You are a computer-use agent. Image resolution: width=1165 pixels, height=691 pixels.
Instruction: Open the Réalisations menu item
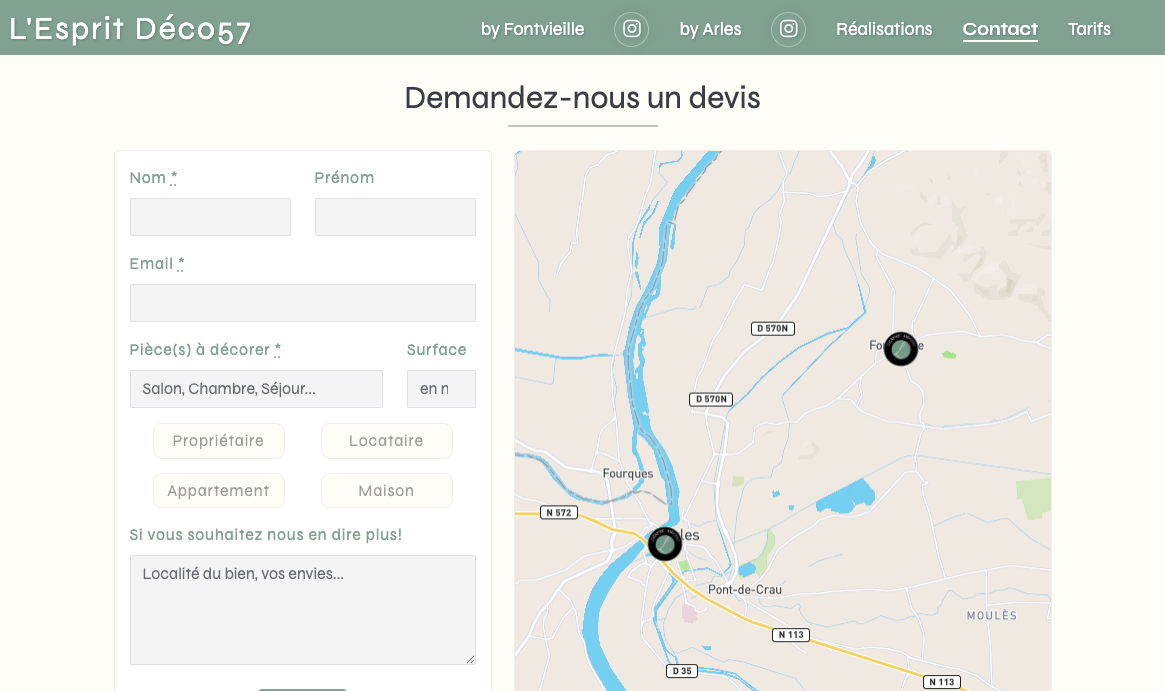884,29
